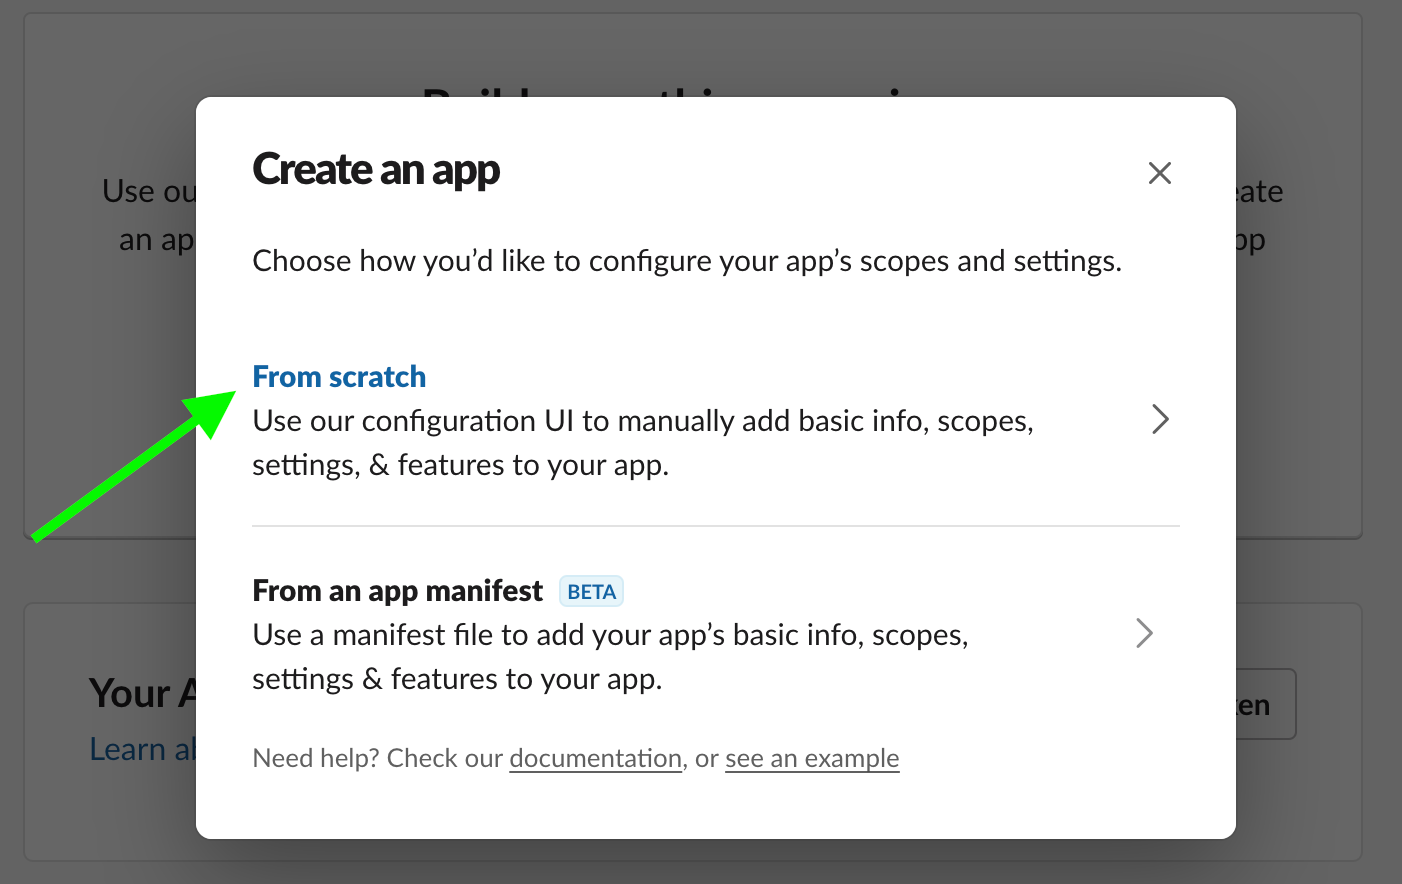
Task: Click the Create an app dialog title
Action: click(376, 170)
